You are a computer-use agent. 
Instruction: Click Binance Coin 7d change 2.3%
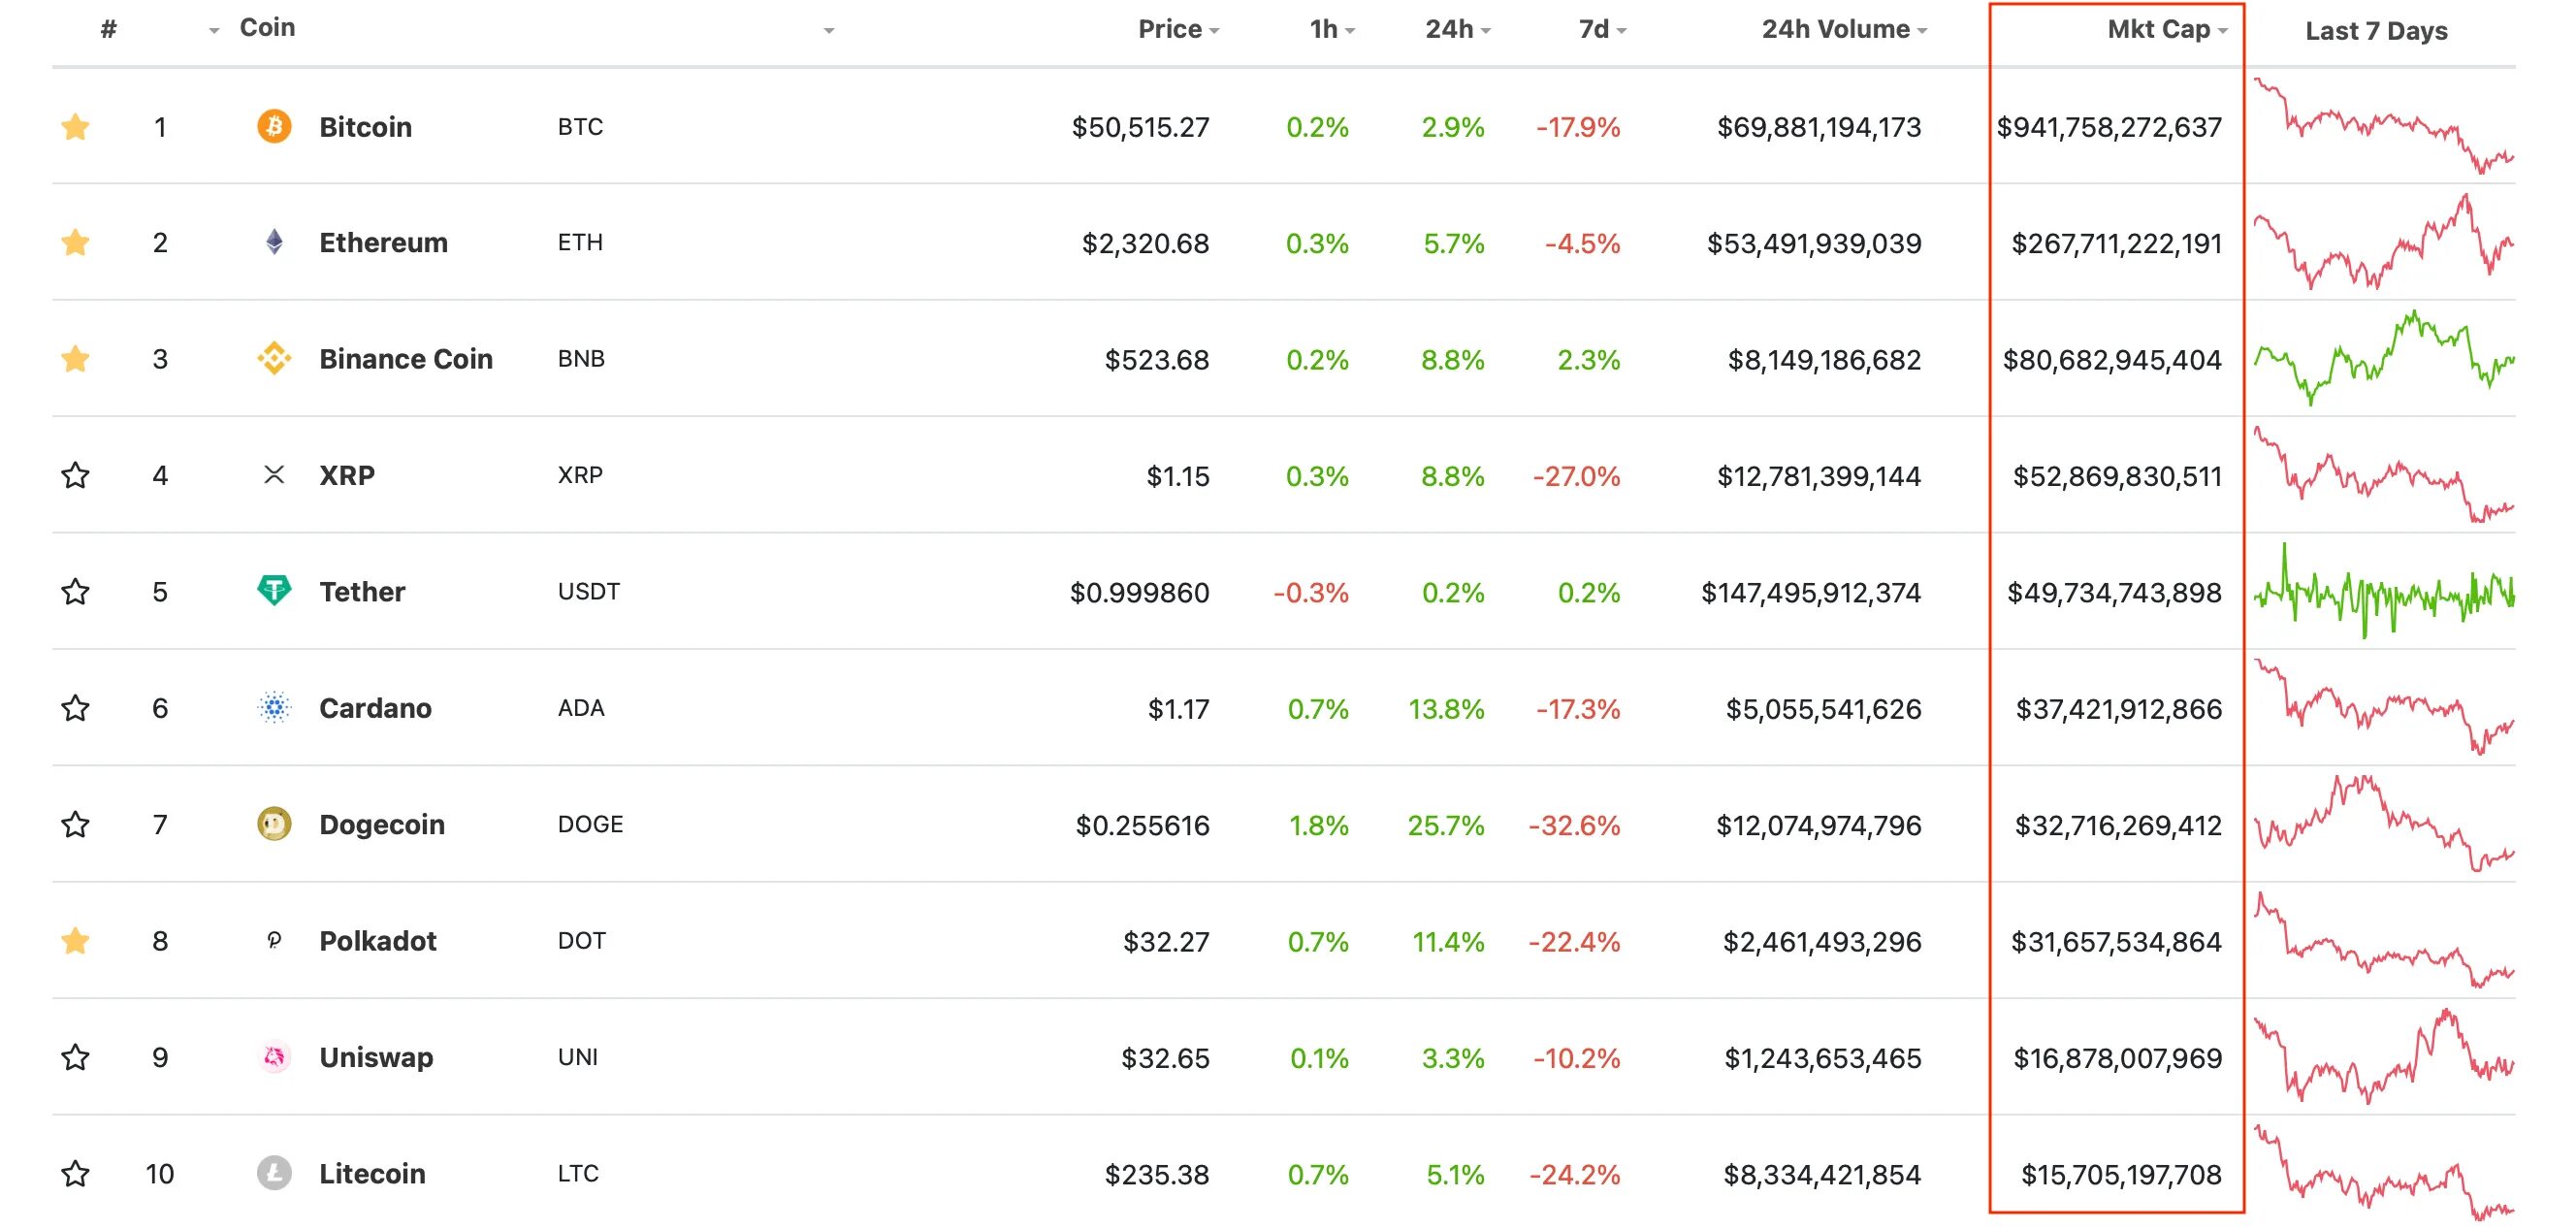(1588, 360)
